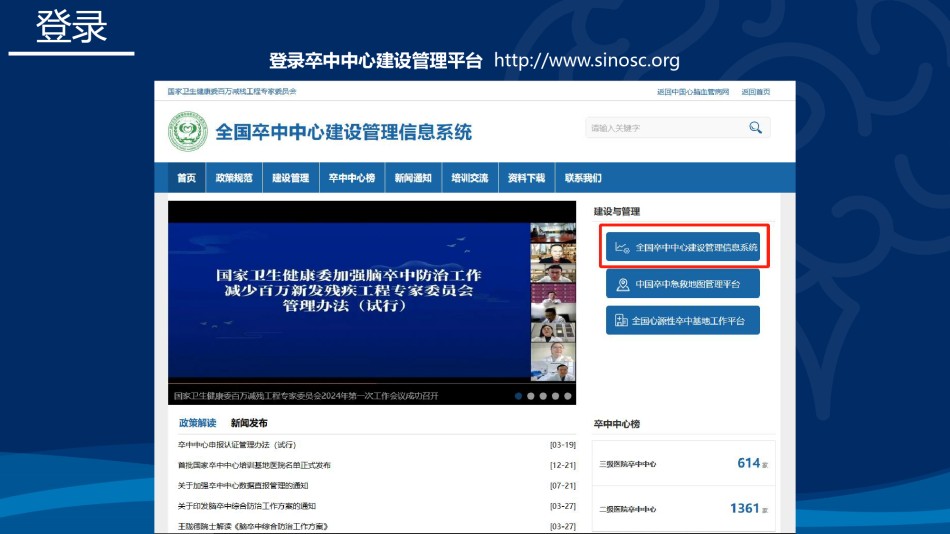Click the site emblem logo

point(188,132)
